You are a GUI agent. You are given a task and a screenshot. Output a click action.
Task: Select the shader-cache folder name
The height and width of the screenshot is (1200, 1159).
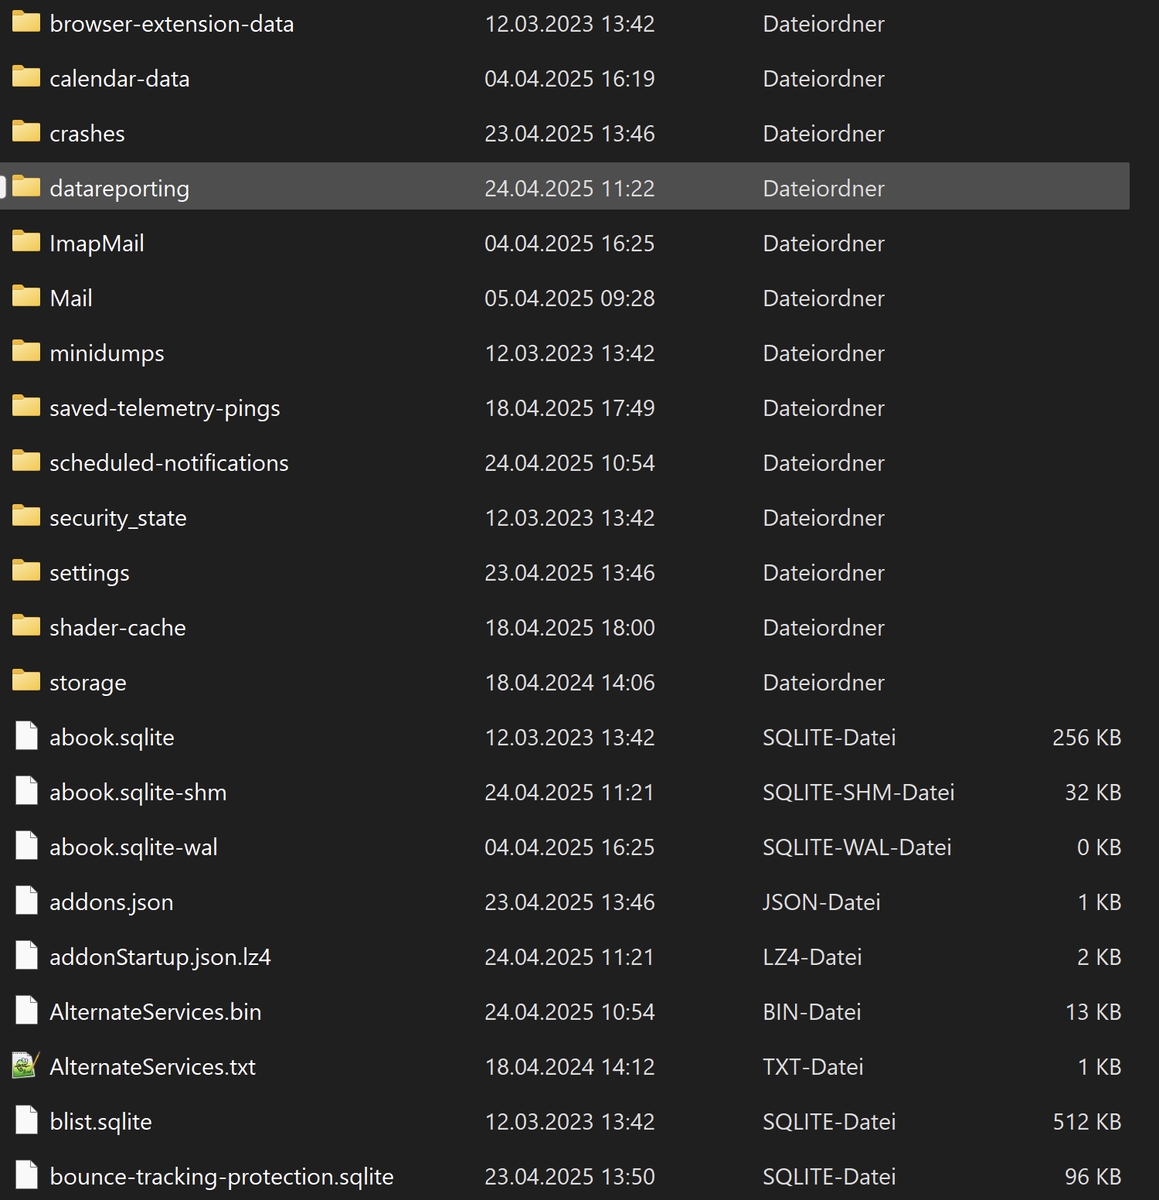pos(118,628)
